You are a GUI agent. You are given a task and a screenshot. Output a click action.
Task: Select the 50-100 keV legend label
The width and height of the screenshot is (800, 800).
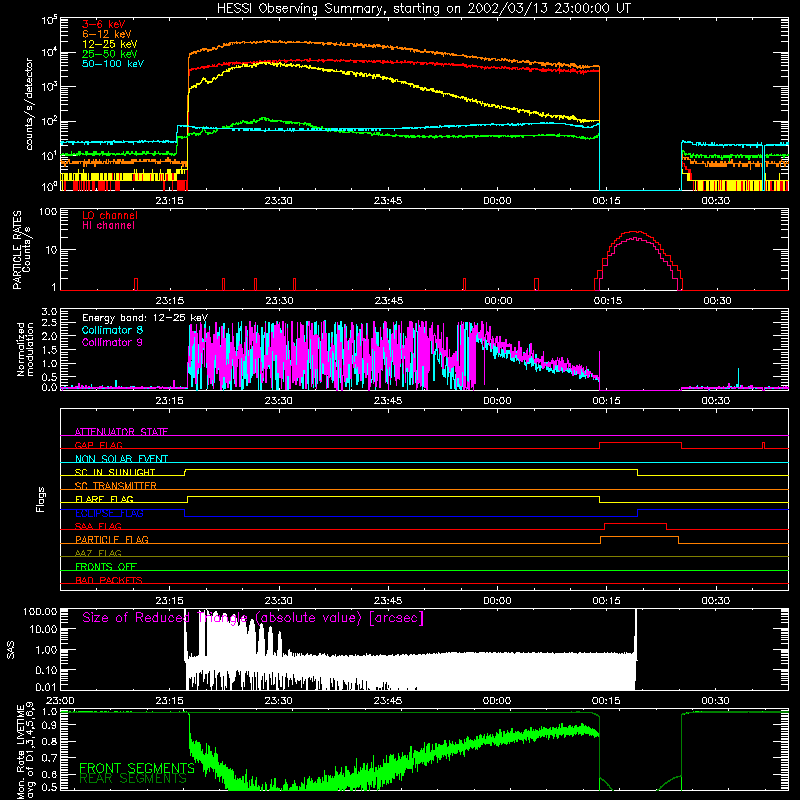[x=113, y=64]
